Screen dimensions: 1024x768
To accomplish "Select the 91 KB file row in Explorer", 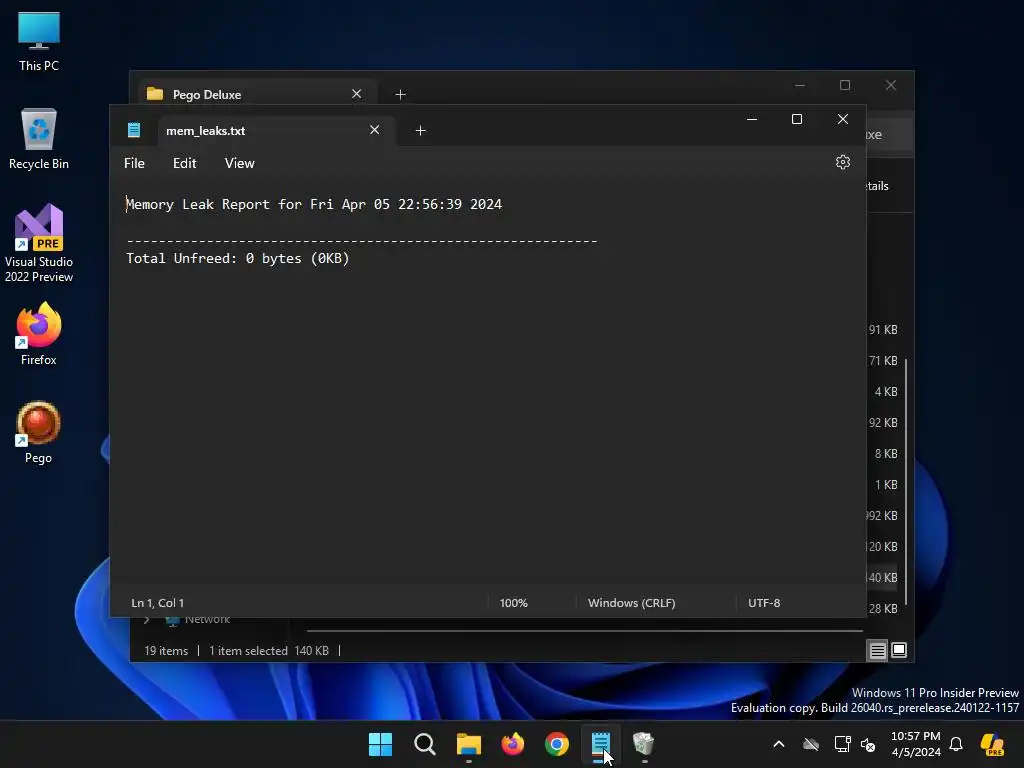I will (x=883, y=330).
